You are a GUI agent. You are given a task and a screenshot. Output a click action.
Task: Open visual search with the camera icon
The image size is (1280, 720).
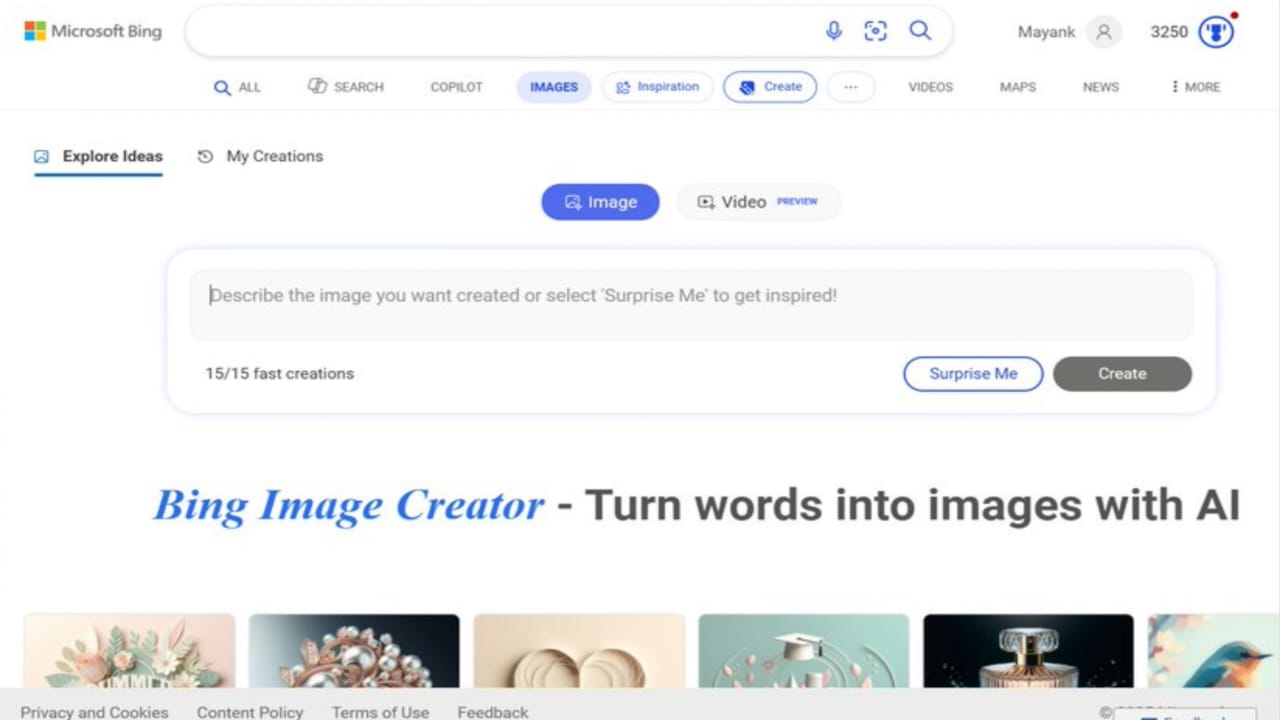[876, 31]
